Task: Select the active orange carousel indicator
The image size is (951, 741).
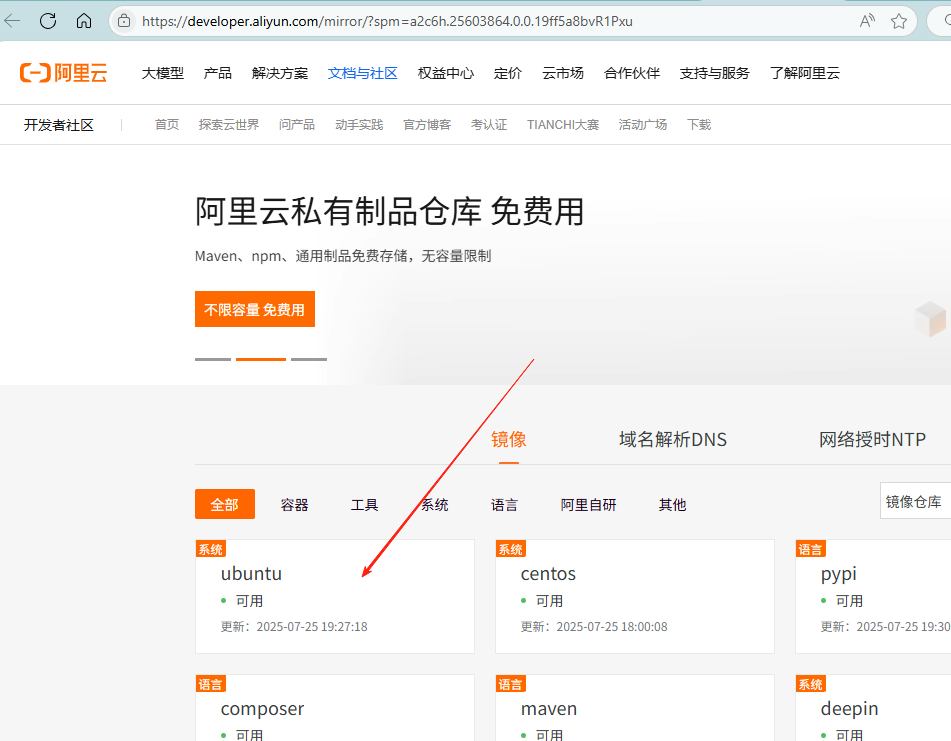Action: click(x=261, y=359)
